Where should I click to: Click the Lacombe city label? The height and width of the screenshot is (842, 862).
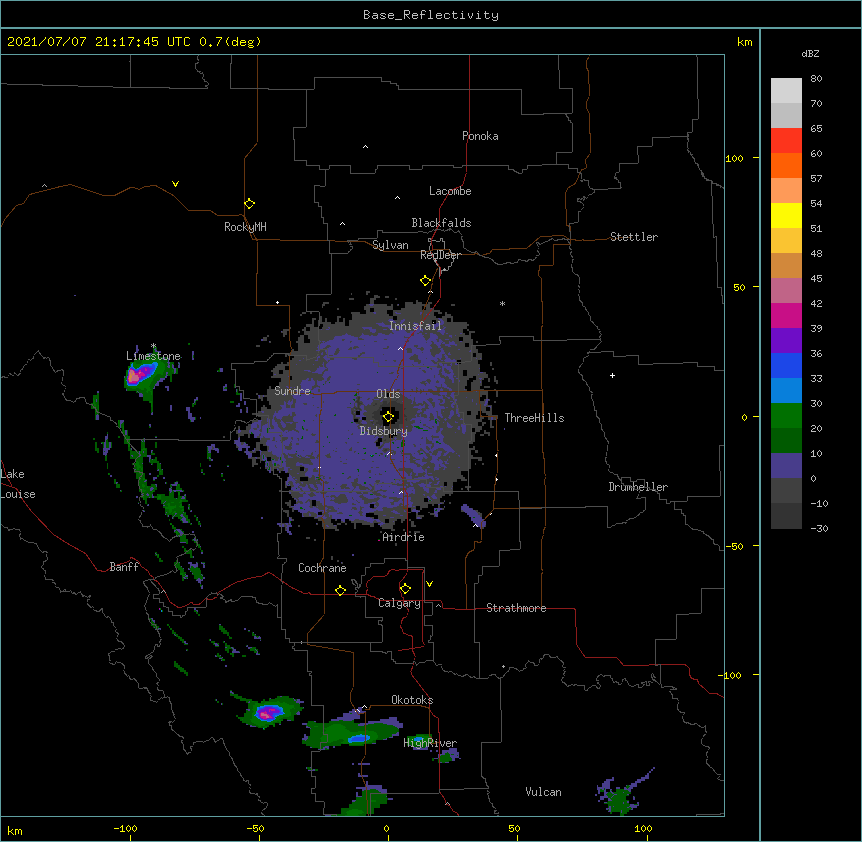click(x=450, y=191)
